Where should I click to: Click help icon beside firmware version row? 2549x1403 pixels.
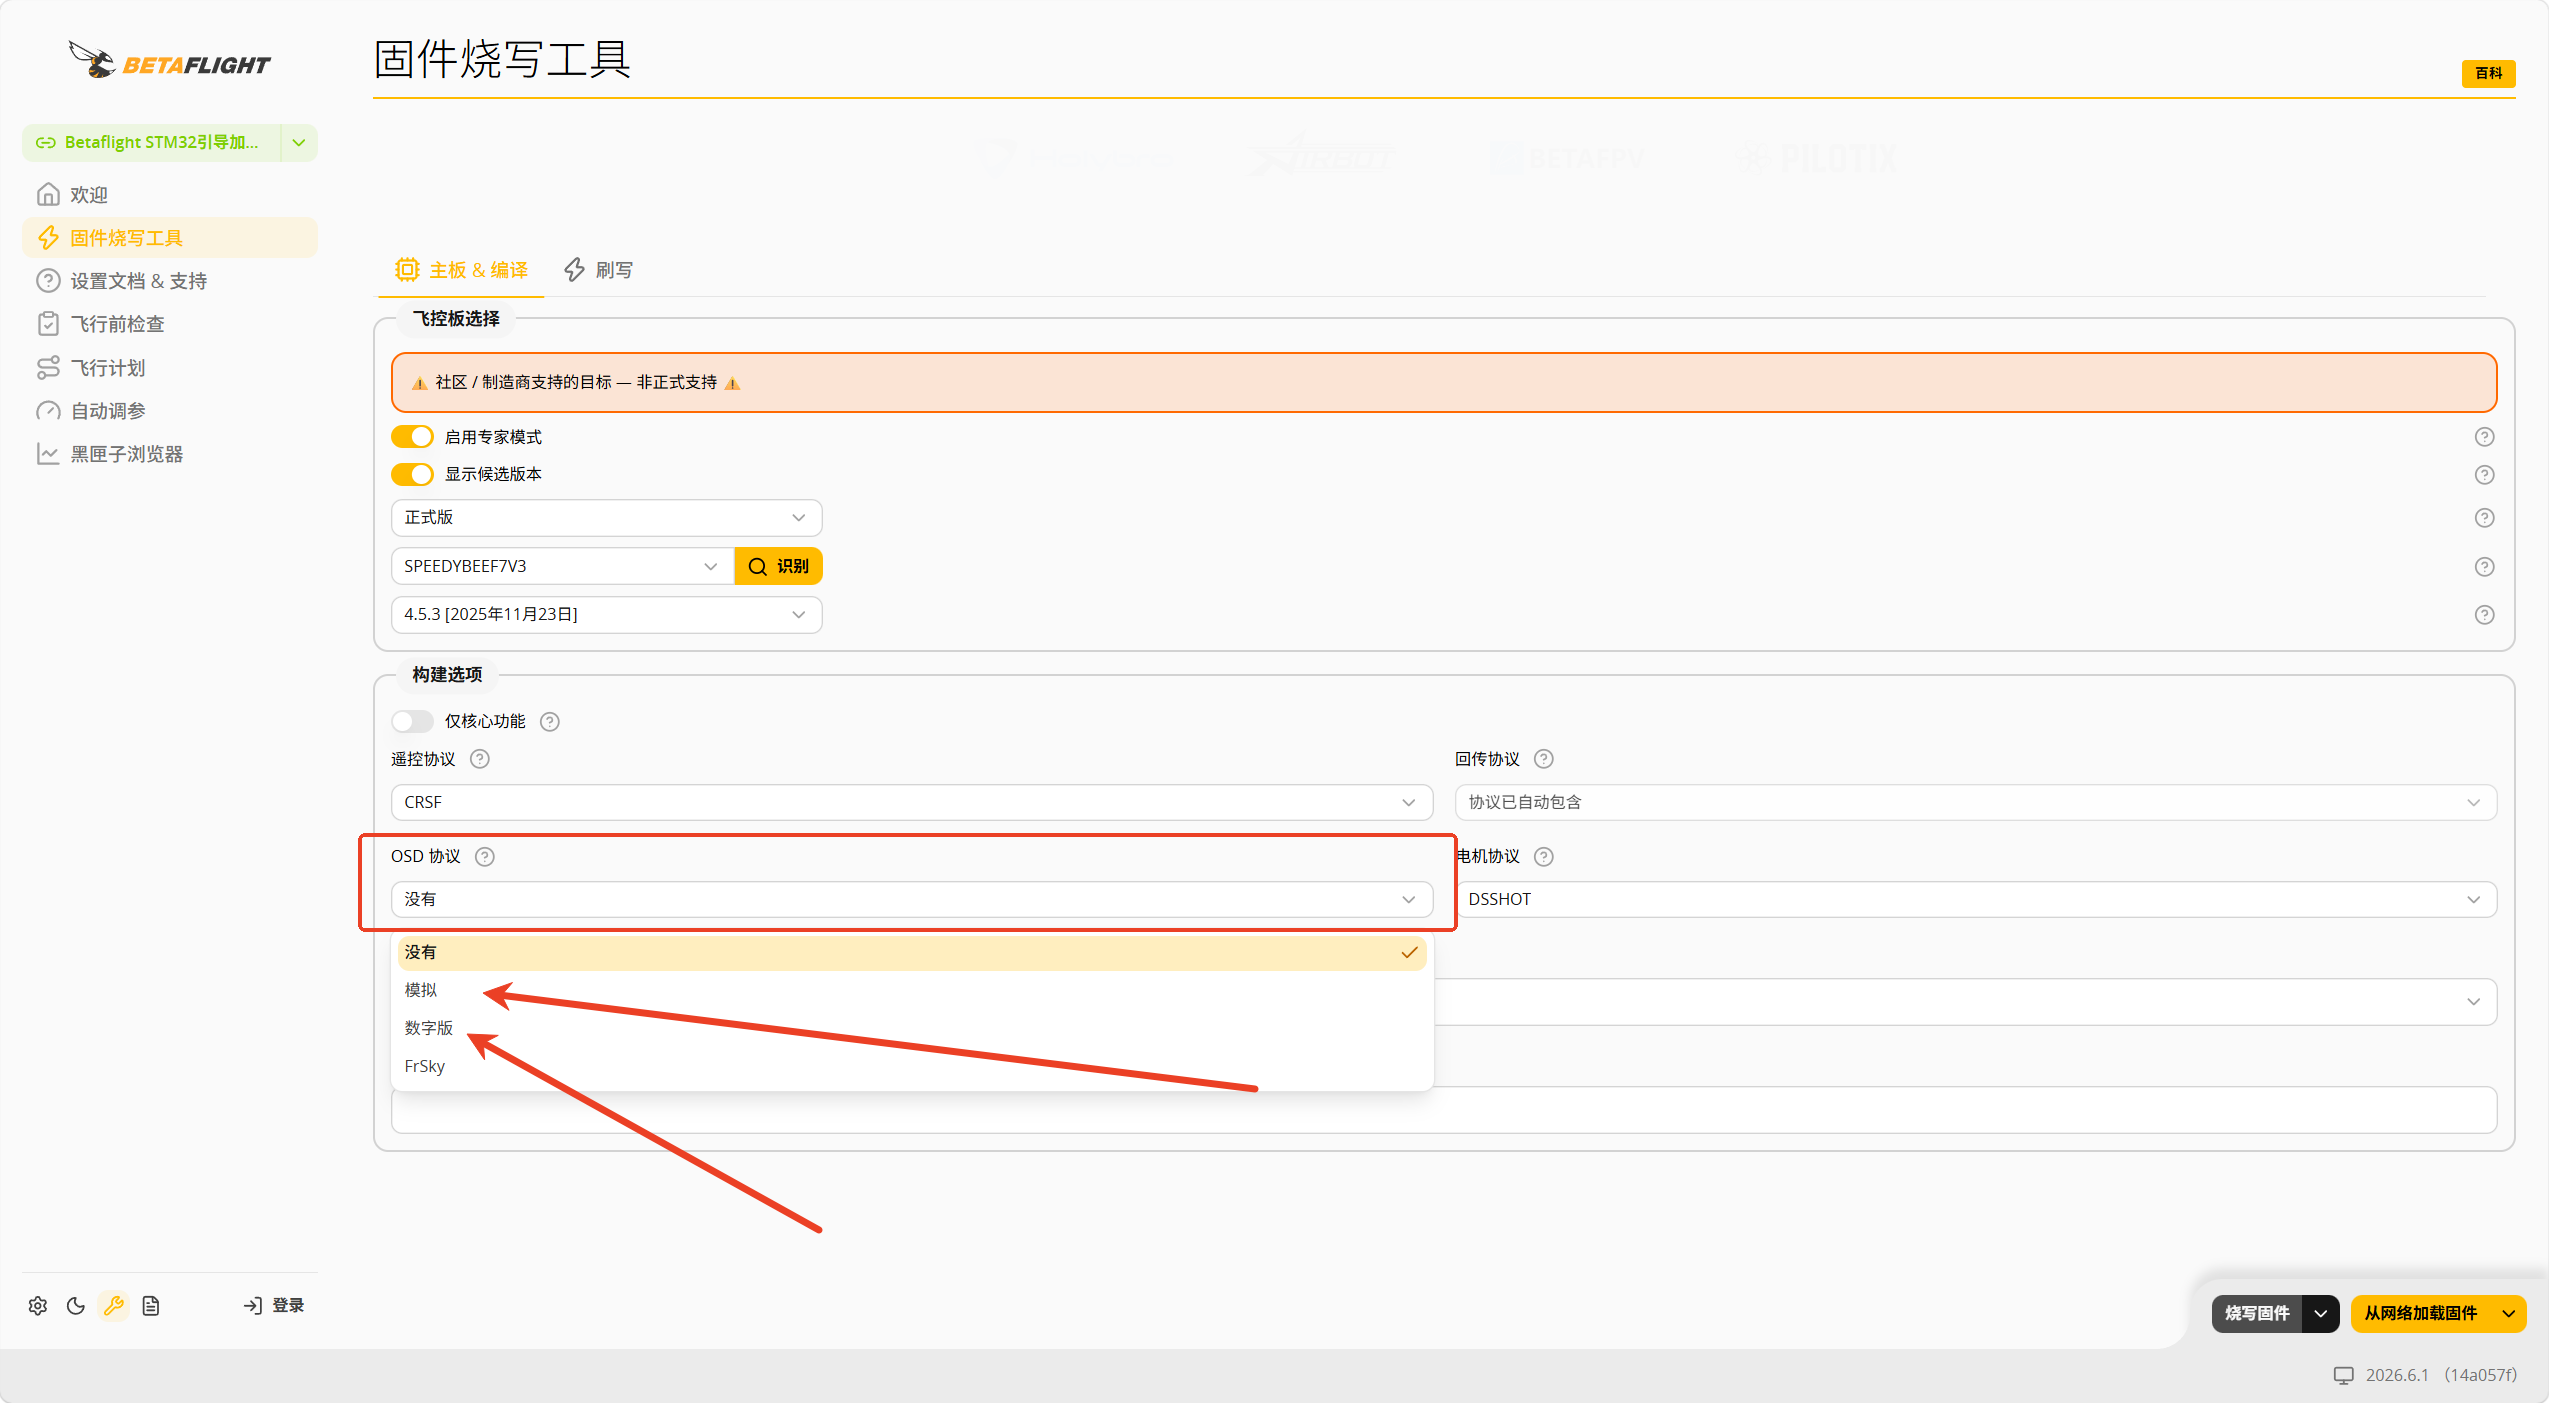[x=2484, y=615]
